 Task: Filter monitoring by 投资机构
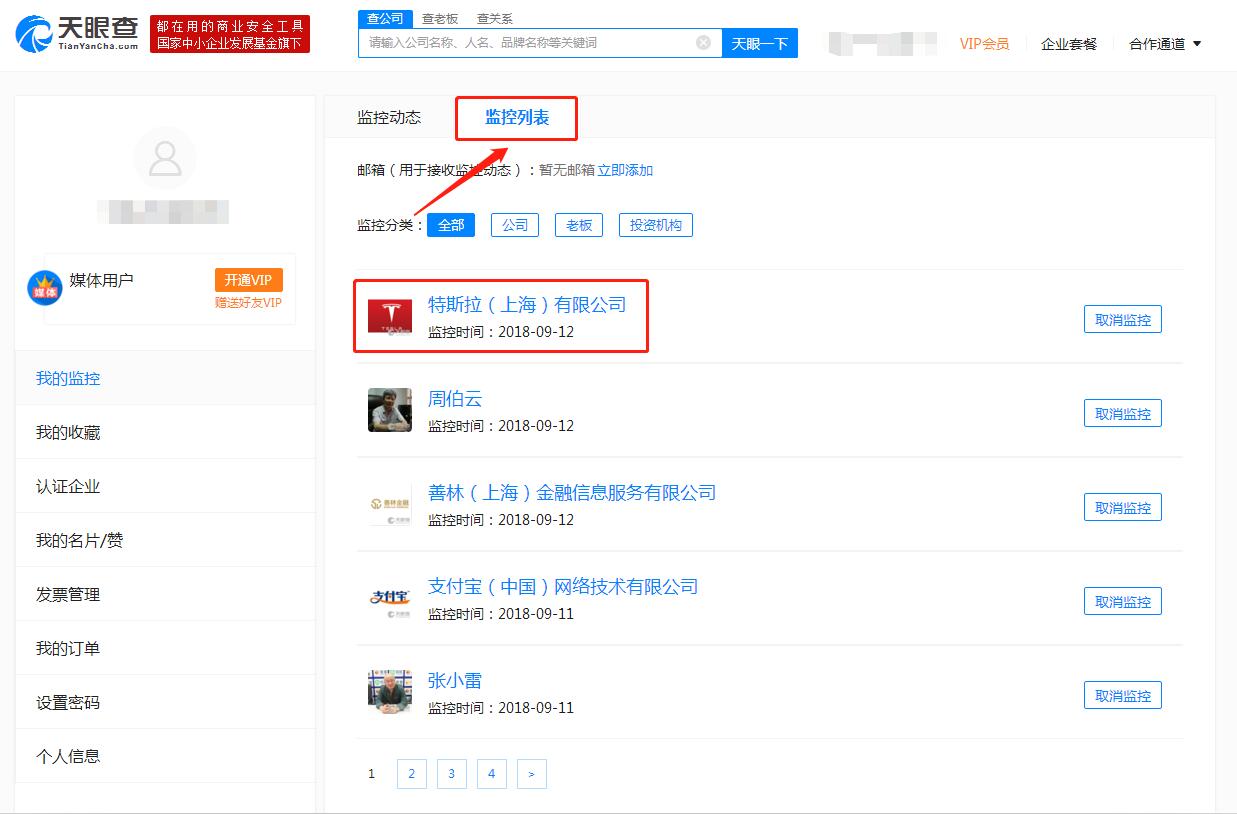[x=656, y=225]
